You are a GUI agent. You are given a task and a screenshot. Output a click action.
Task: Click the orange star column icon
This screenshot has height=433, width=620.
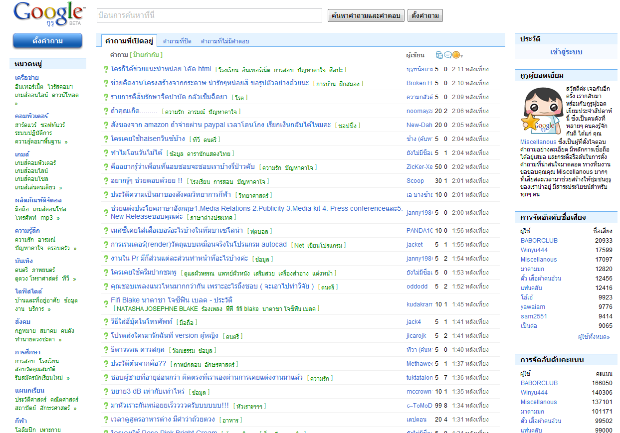tap(455, 54)
